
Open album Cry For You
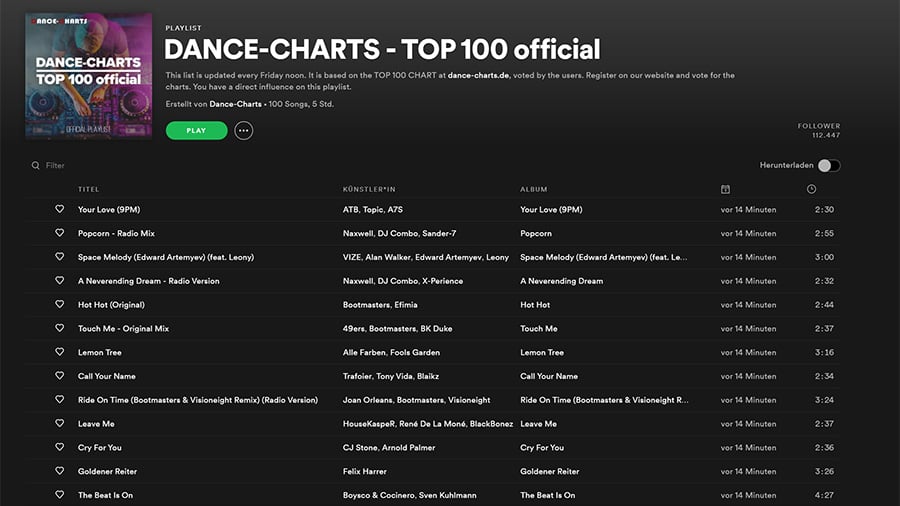click(x=542, y=447)
